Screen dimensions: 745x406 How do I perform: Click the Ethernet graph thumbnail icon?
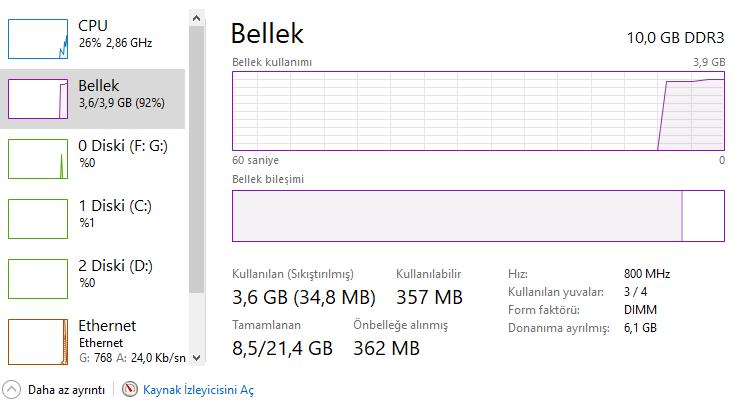[38, 340]
